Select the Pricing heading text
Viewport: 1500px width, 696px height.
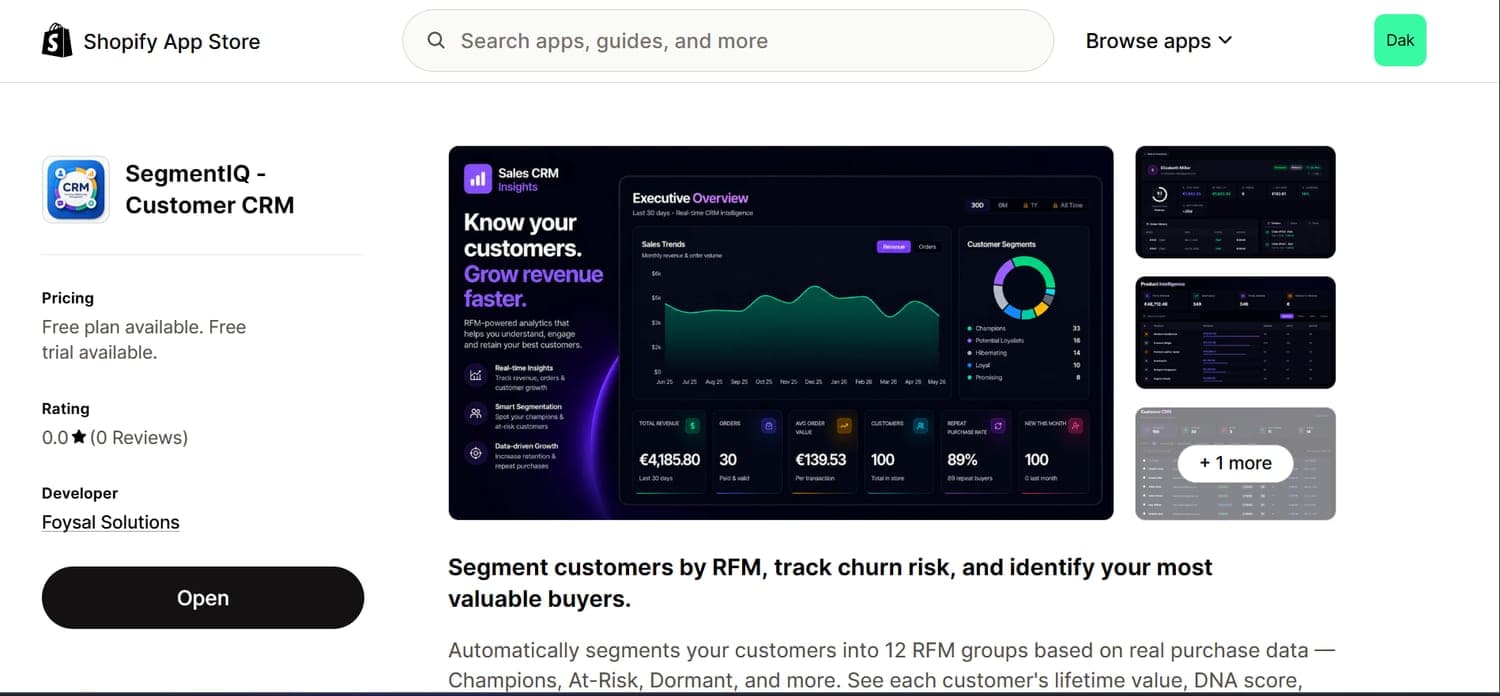(68, 298)
